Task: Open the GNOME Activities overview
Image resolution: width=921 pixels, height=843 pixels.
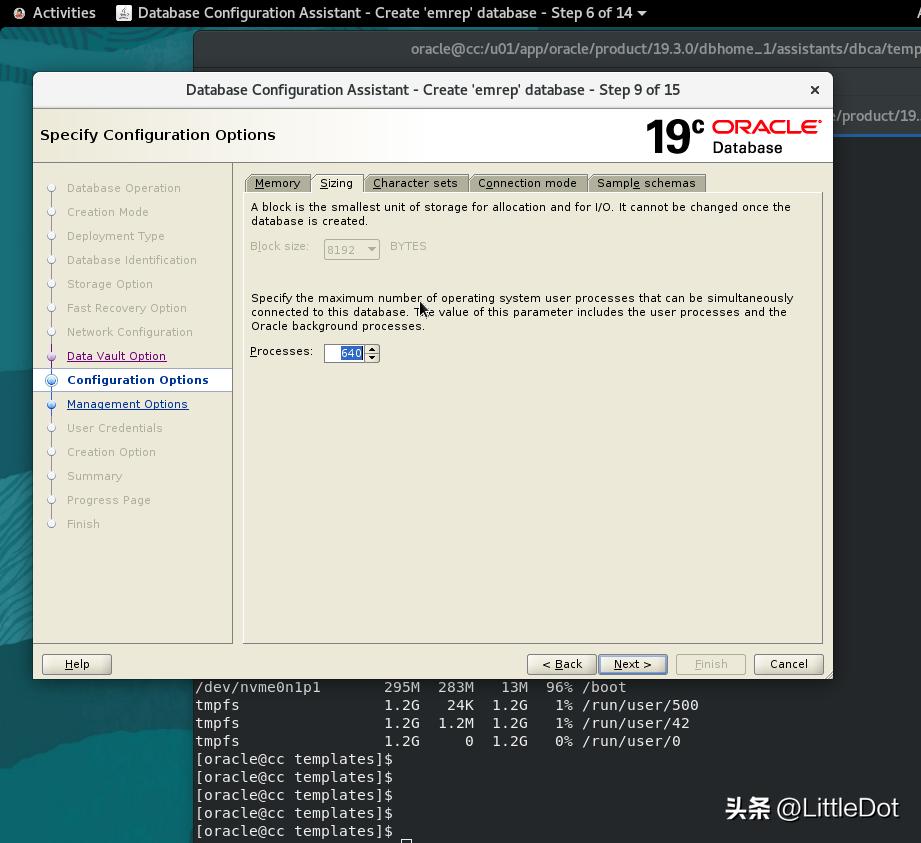Action: (x=64, y=13)
